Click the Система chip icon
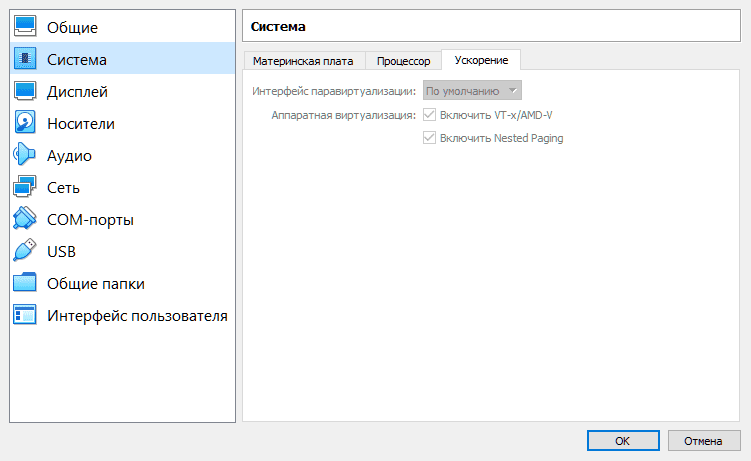The image size is (751, 461). [x=25, y=59]
